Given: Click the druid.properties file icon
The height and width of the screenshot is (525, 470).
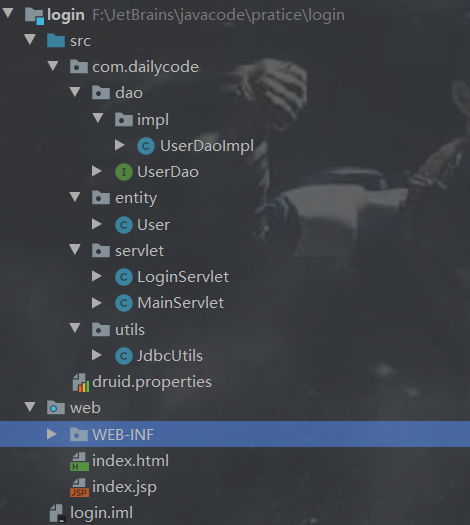Looking at the screenshot, I should coord(80,382).
